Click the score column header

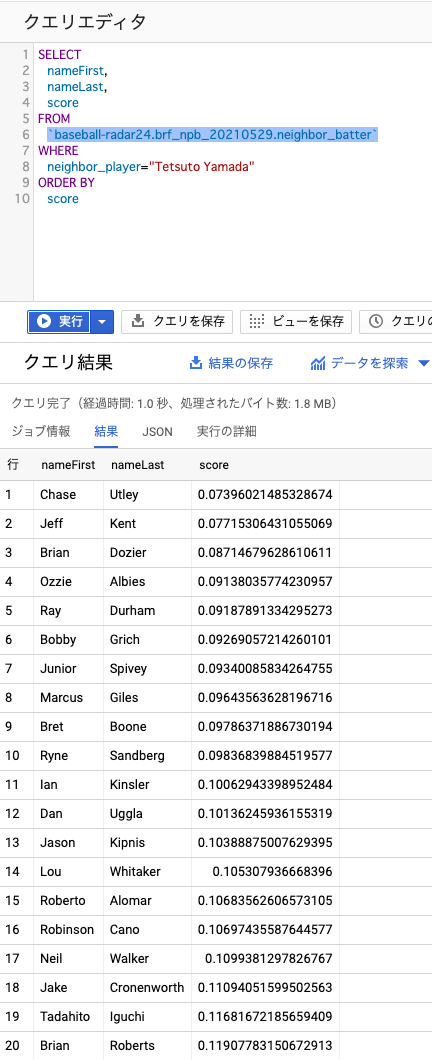tap(214, 465)
